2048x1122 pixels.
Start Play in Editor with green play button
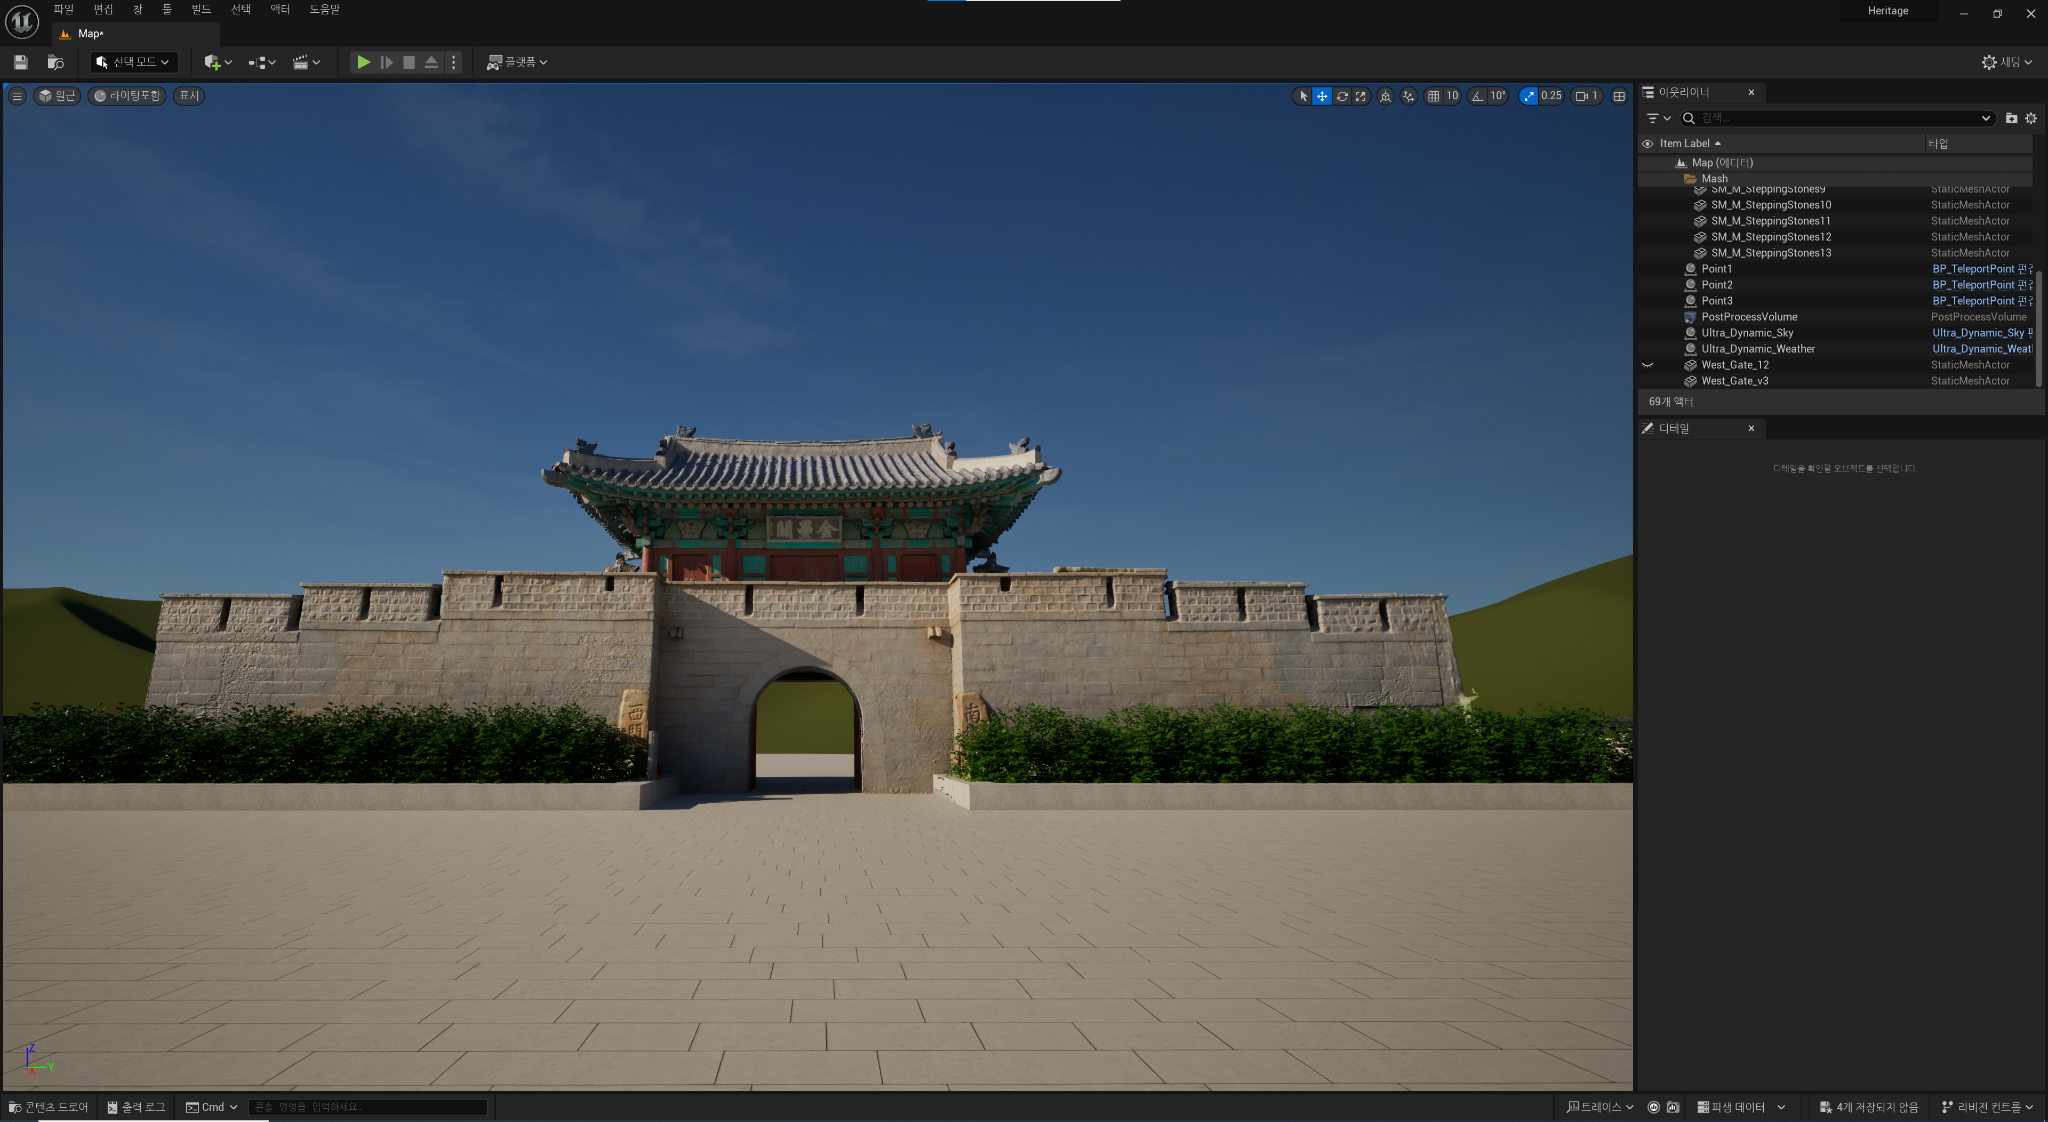pyautogui.click(x=364, y=62)
